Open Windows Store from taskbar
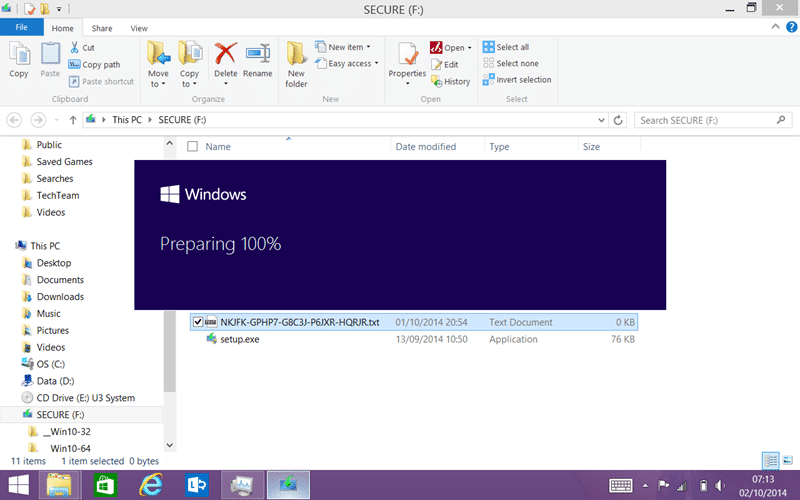This screenshot has height=500, width=800. pyautogui.click(x=105, y=485)
